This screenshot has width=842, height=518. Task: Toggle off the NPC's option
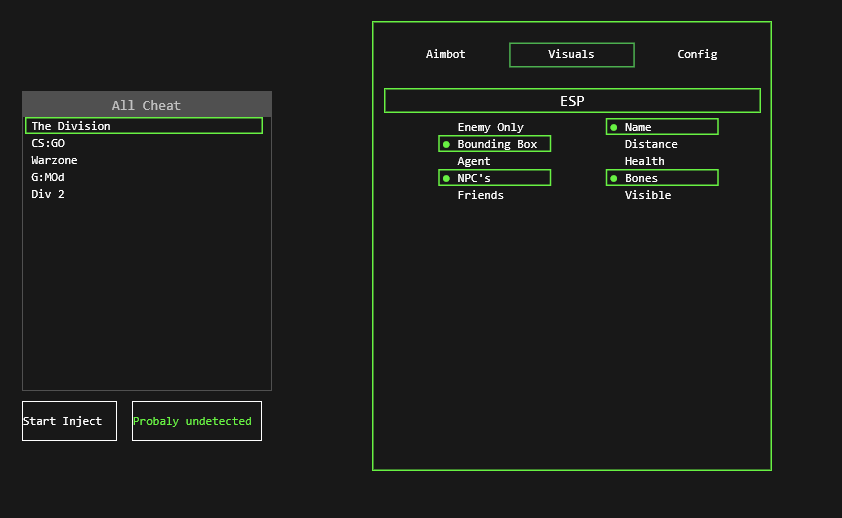coord(494,178)
